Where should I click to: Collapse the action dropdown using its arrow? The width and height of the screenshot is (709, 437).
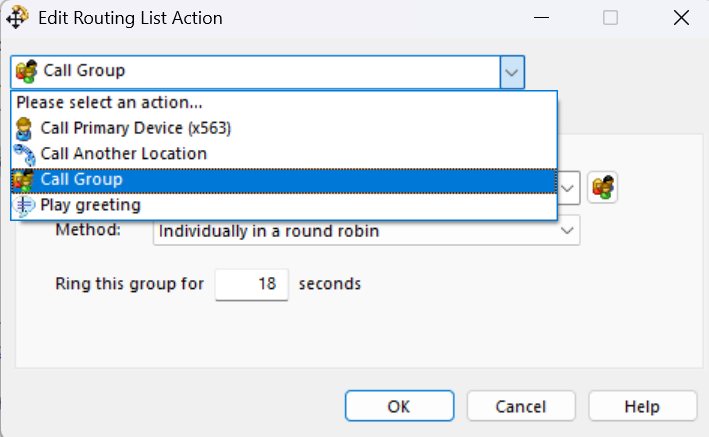tap(511, 72)
